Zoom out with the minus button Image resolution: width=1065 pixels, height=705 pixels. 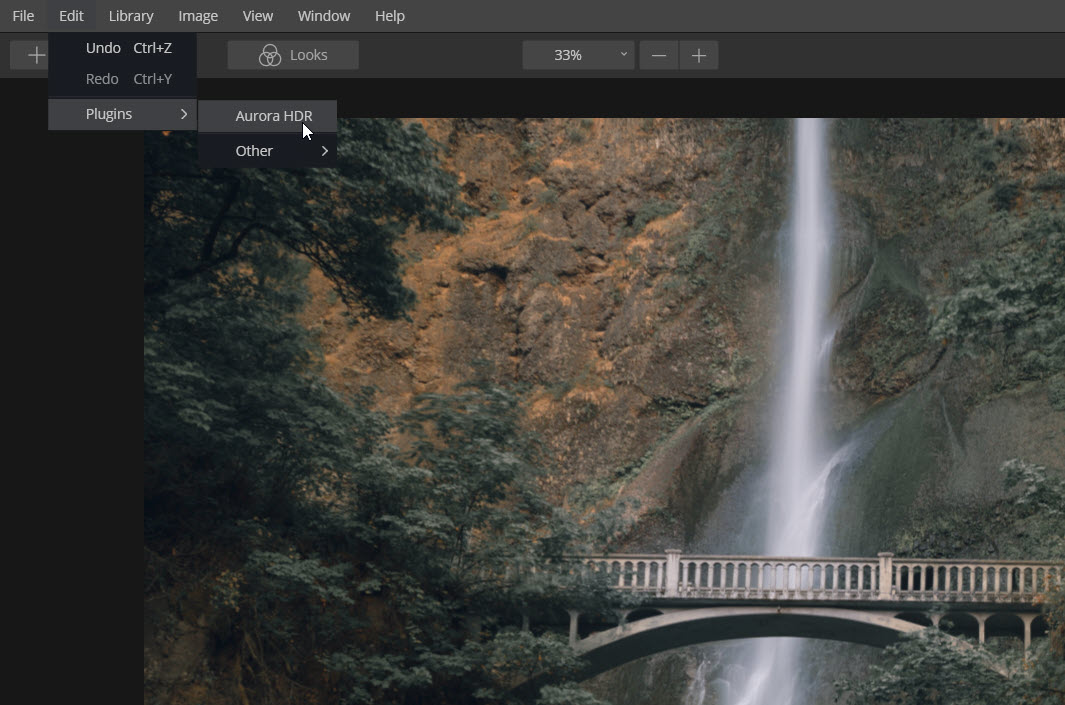tap(659, 55)
